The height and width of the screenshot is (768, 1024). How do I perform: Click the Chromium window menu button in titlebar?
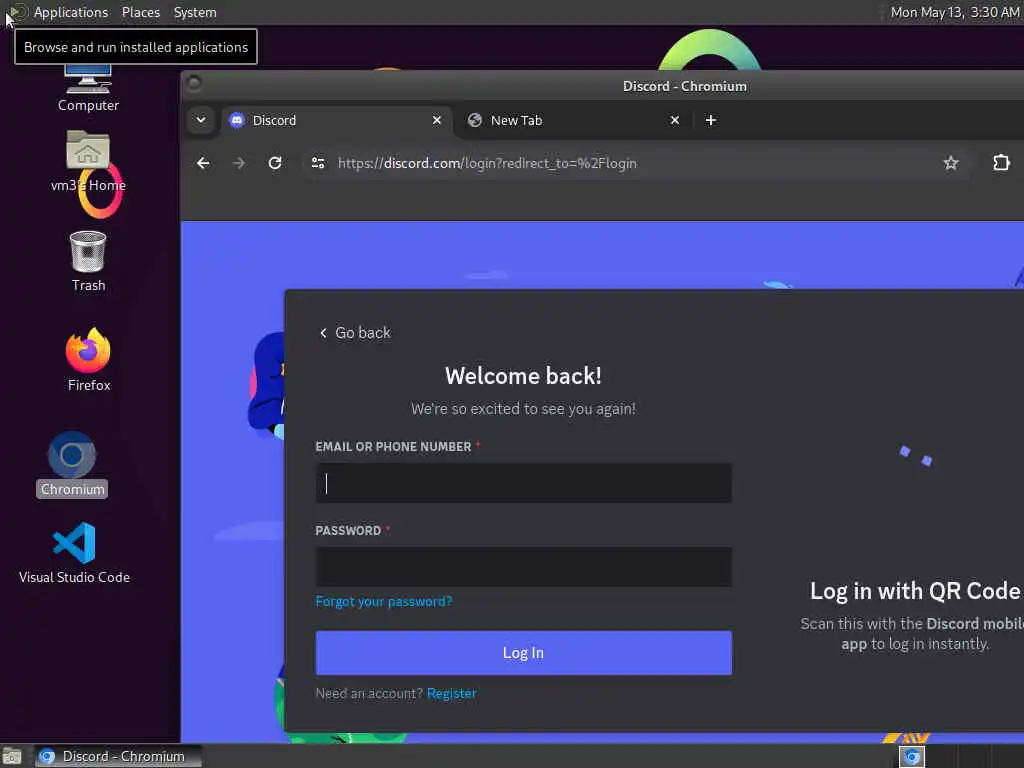tap(194, 82)
